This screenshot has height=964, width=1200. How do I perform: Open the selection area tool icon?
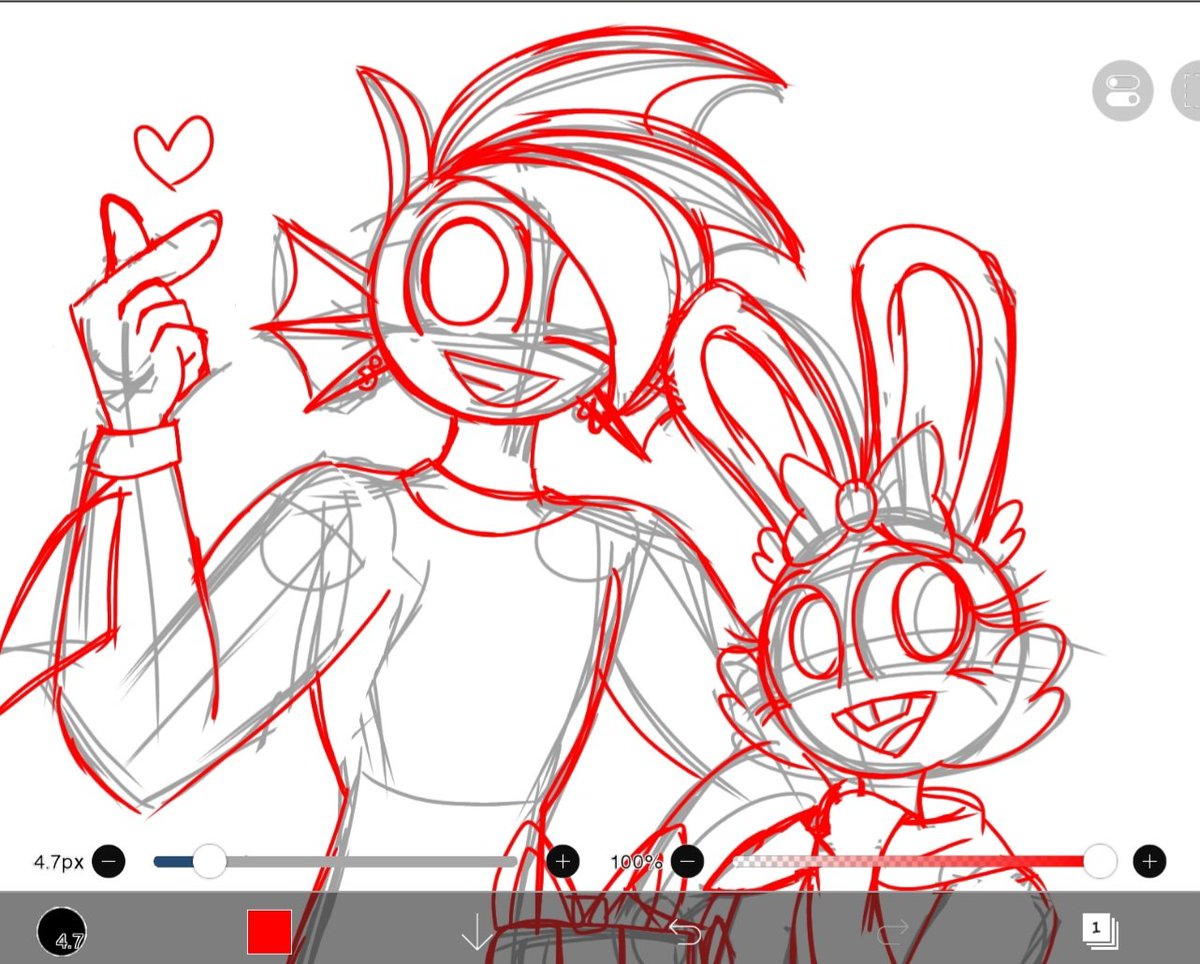tap(1187, 90)
